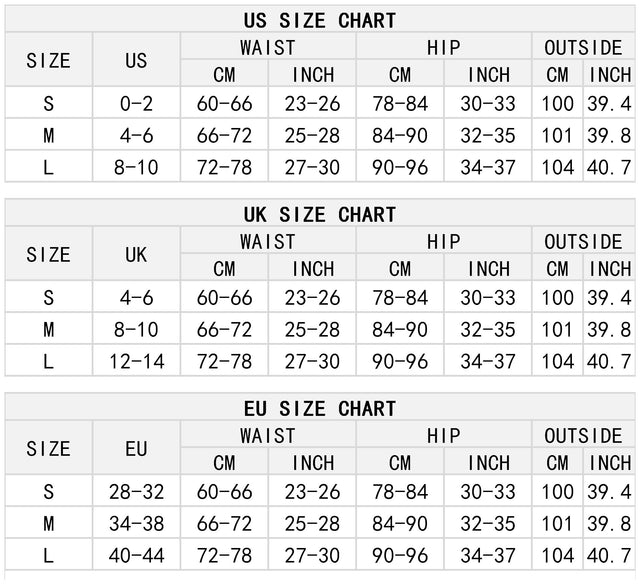Click US chart M waist 66-72 cell
This screenshot has height=584, width=640.
224,135
